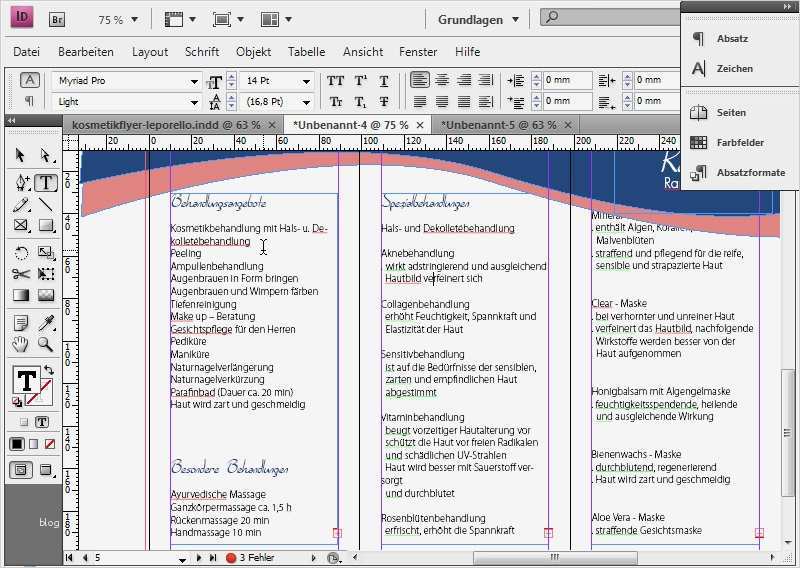Image resolution: width=800 pixels, height=568 pixels.
Task: Select the Rectangle Frame tool
Action: pos(21,225)
